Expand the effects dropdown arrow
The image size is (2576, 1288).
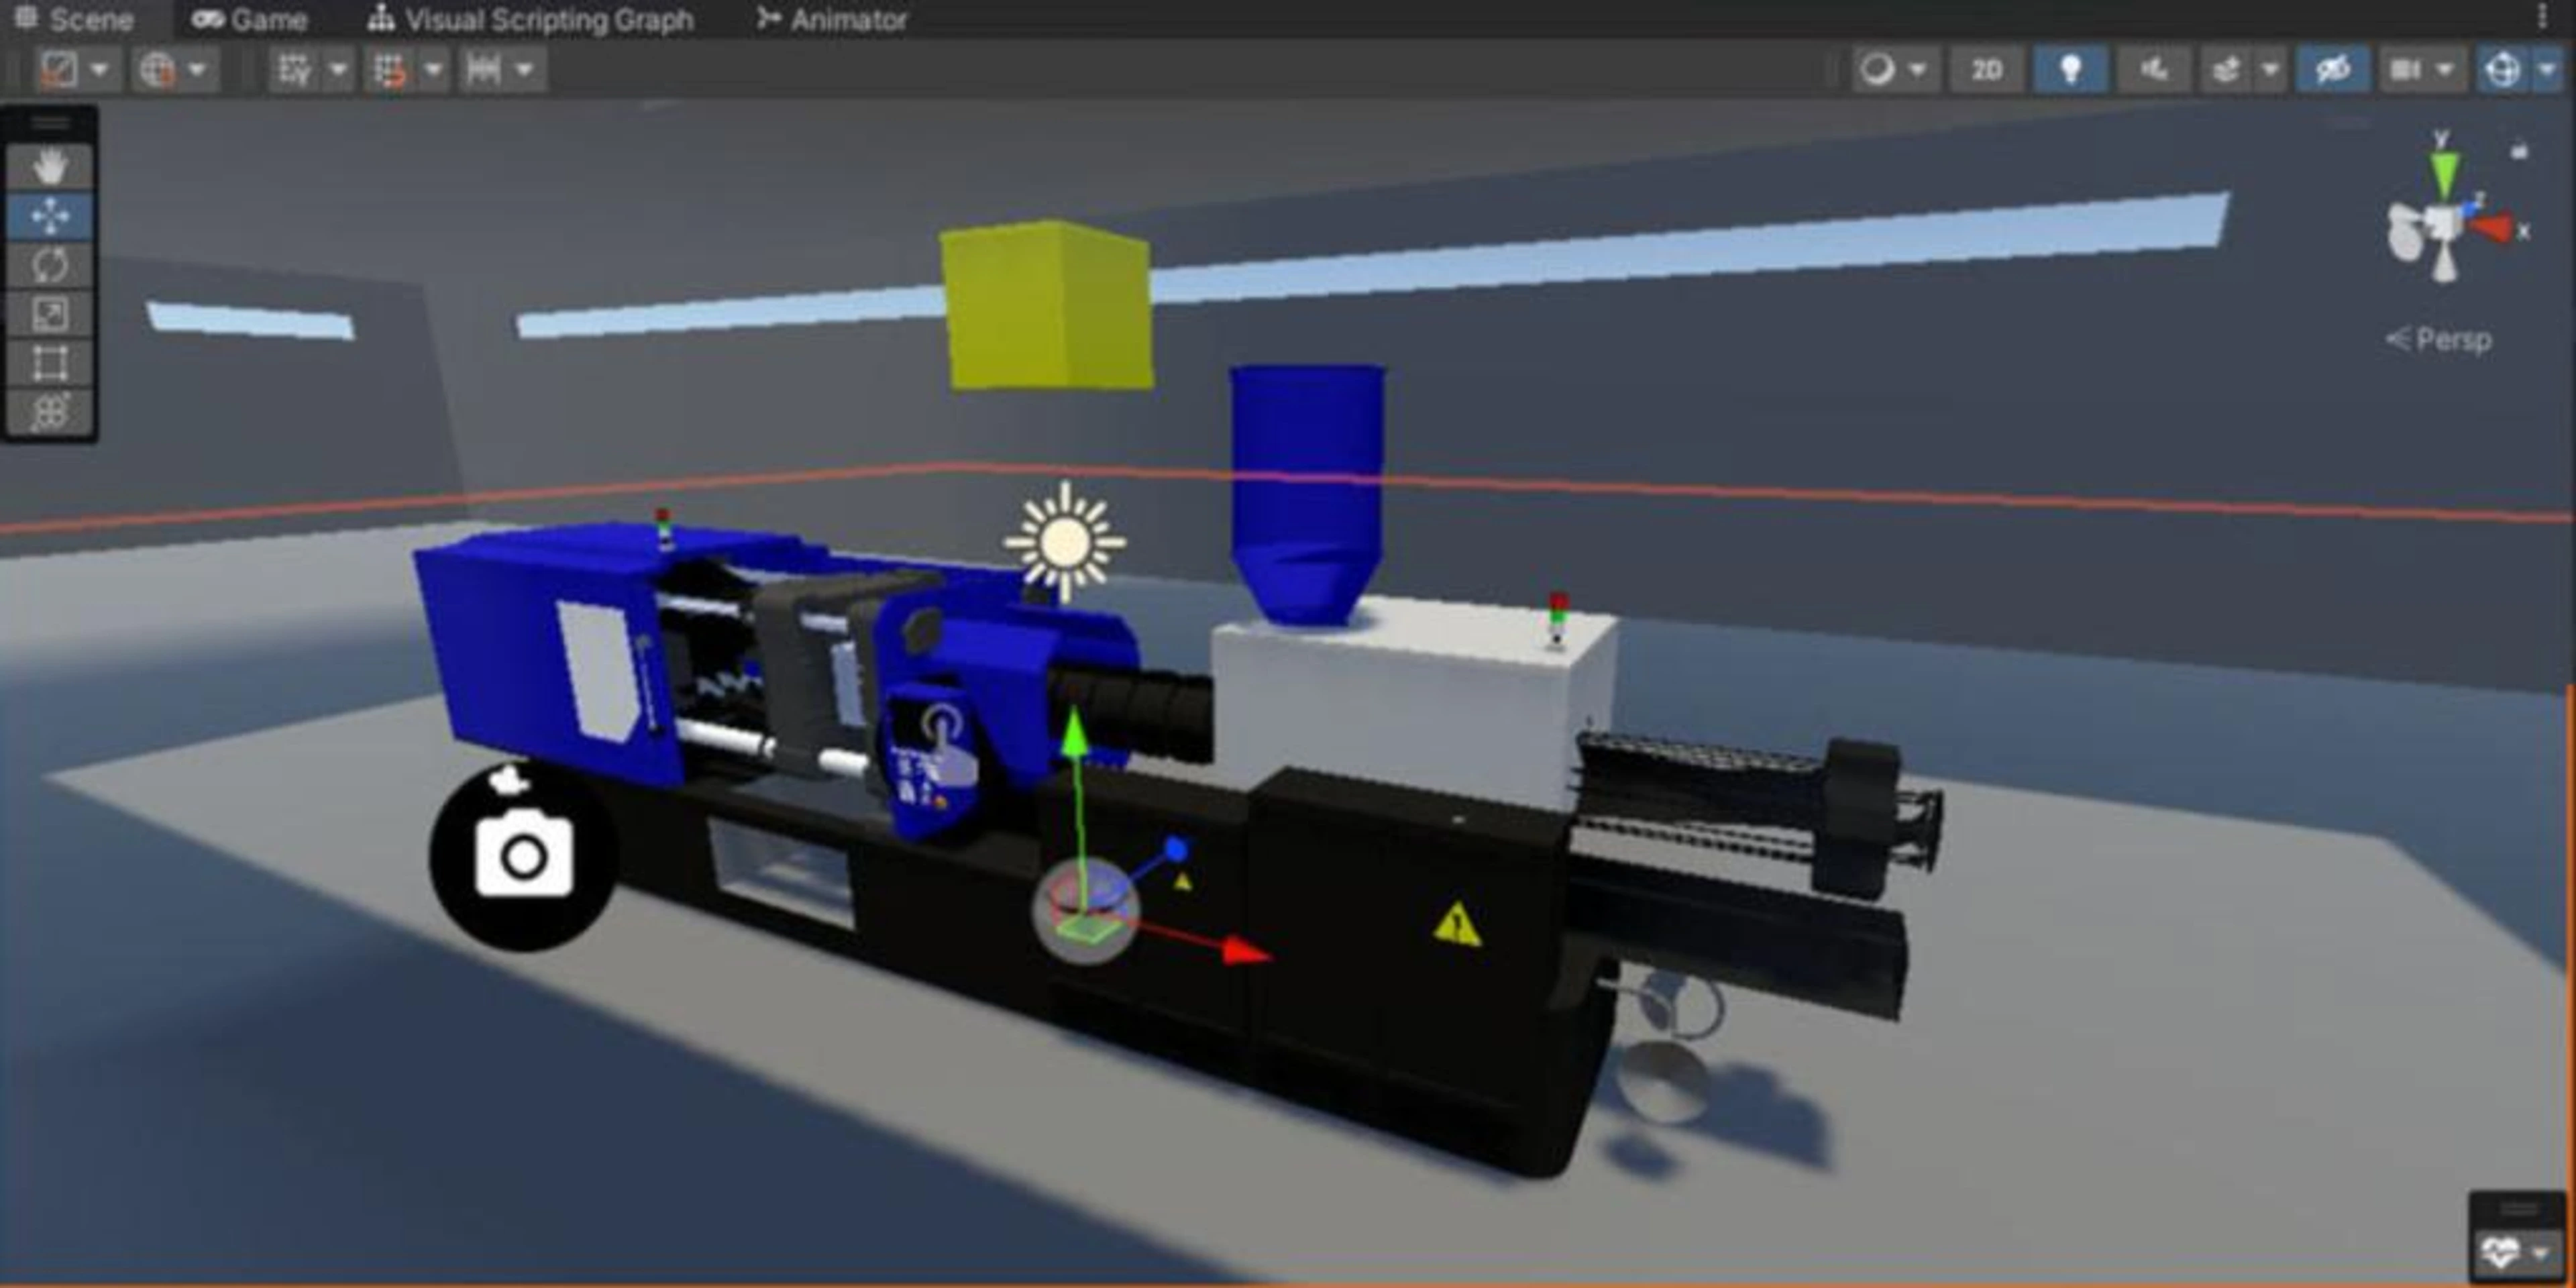point(2271,69)
